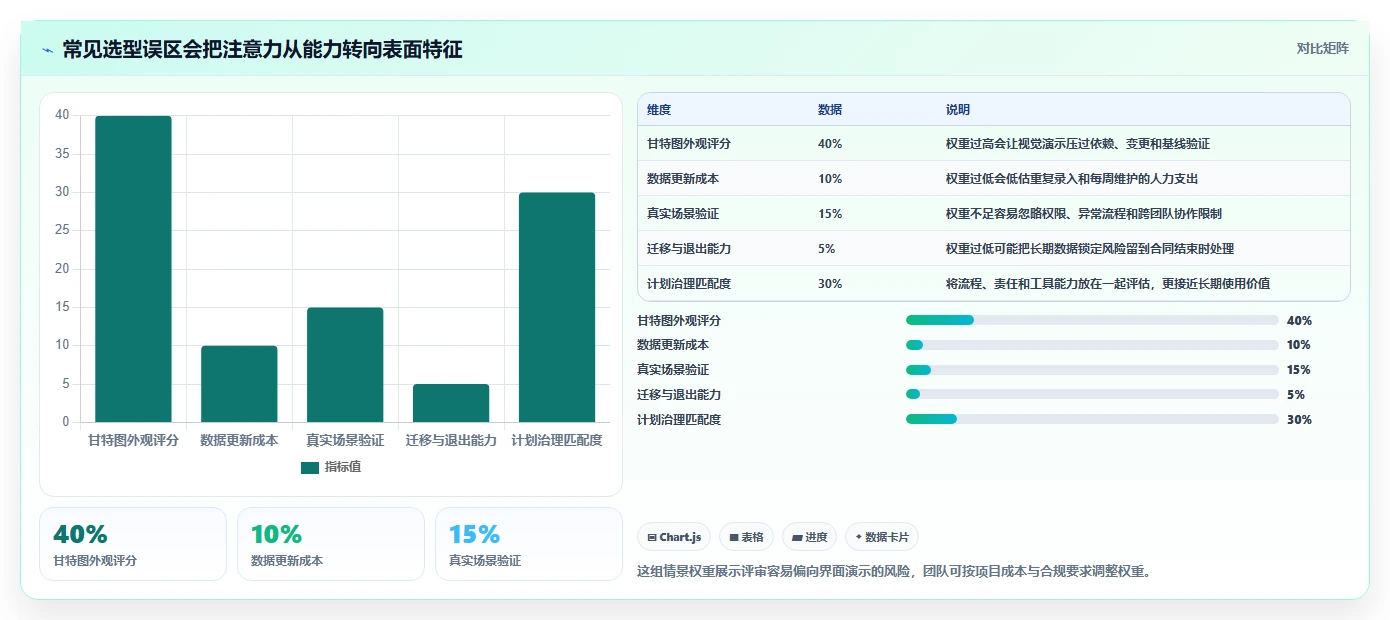Click the 10% value in table

click(830, 179)
